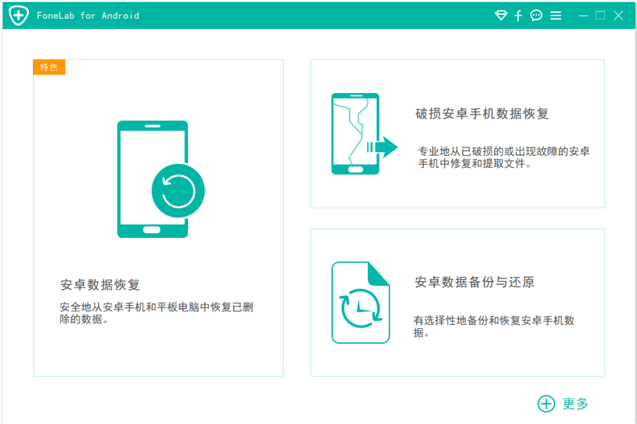
Task: Select the 安卓数据备份与还原 title
Action: [x=474, y=282]
